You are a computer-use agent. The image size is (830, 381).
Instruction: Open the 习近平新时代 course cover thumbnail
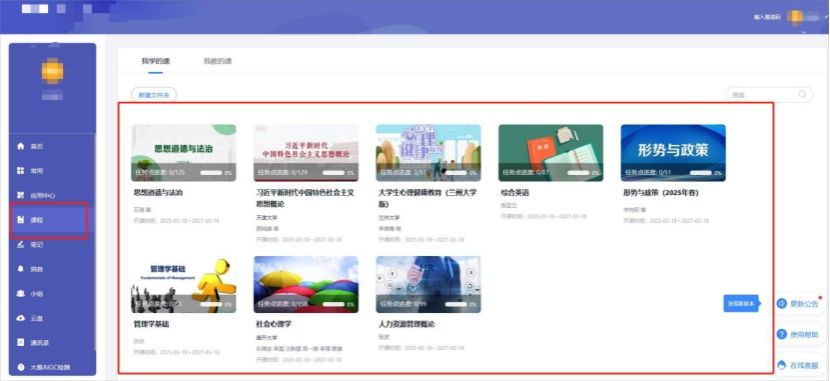[306, 153]
